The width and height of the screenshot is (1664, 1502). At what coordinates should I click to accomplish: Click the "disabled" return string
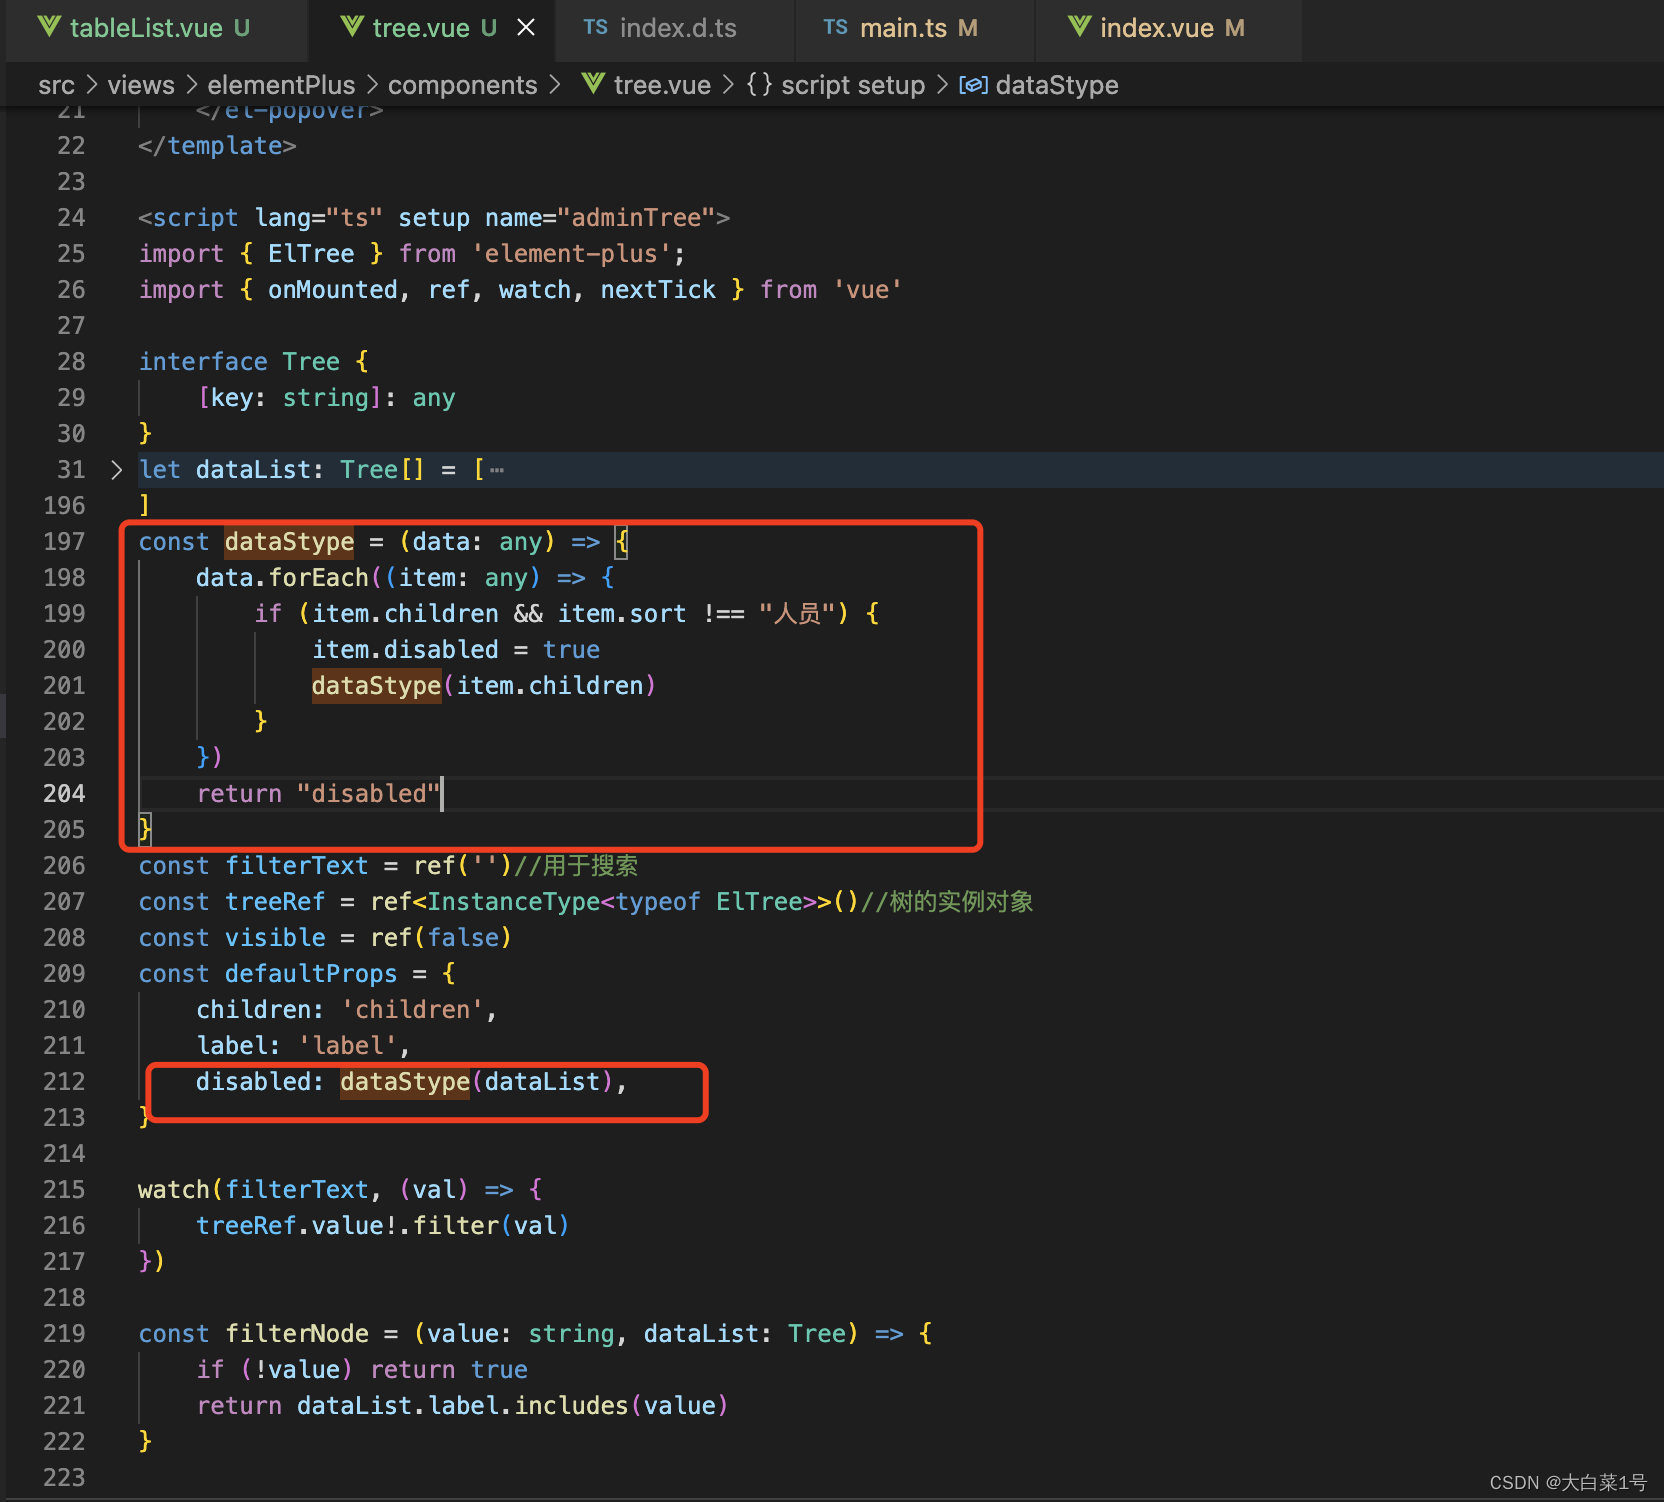pyautogui.click(x=369, y=794)
